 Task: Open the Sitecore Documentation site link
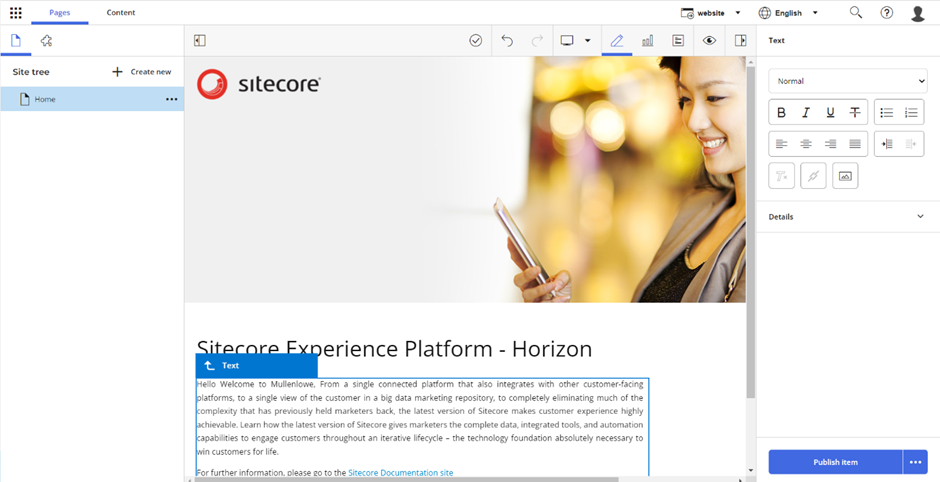(x=400, y=472)
